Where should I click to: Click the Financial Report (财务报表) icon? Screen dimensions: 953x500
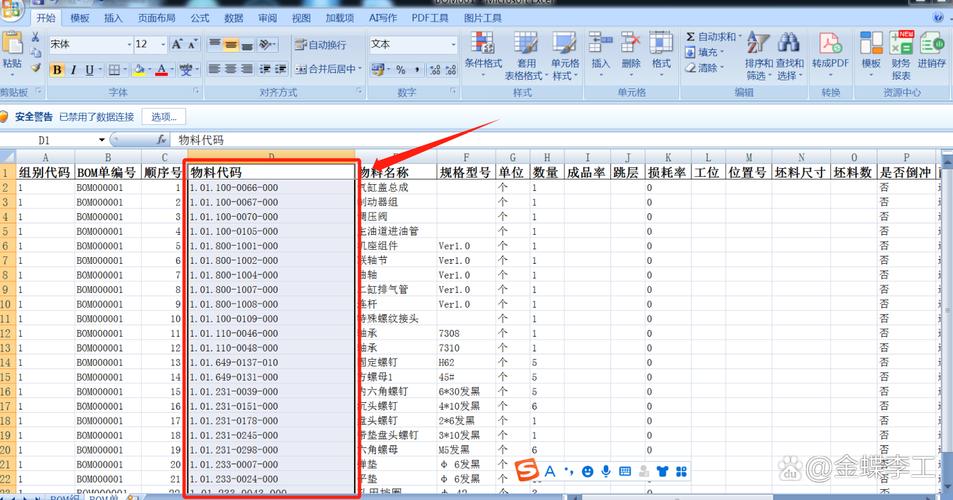pos(901,44)
